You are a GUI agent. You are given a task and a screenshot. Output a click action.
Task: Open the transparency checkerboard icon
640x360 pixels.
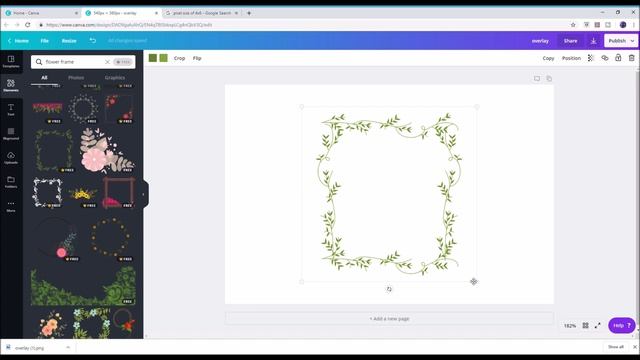(x=591, y=58)
